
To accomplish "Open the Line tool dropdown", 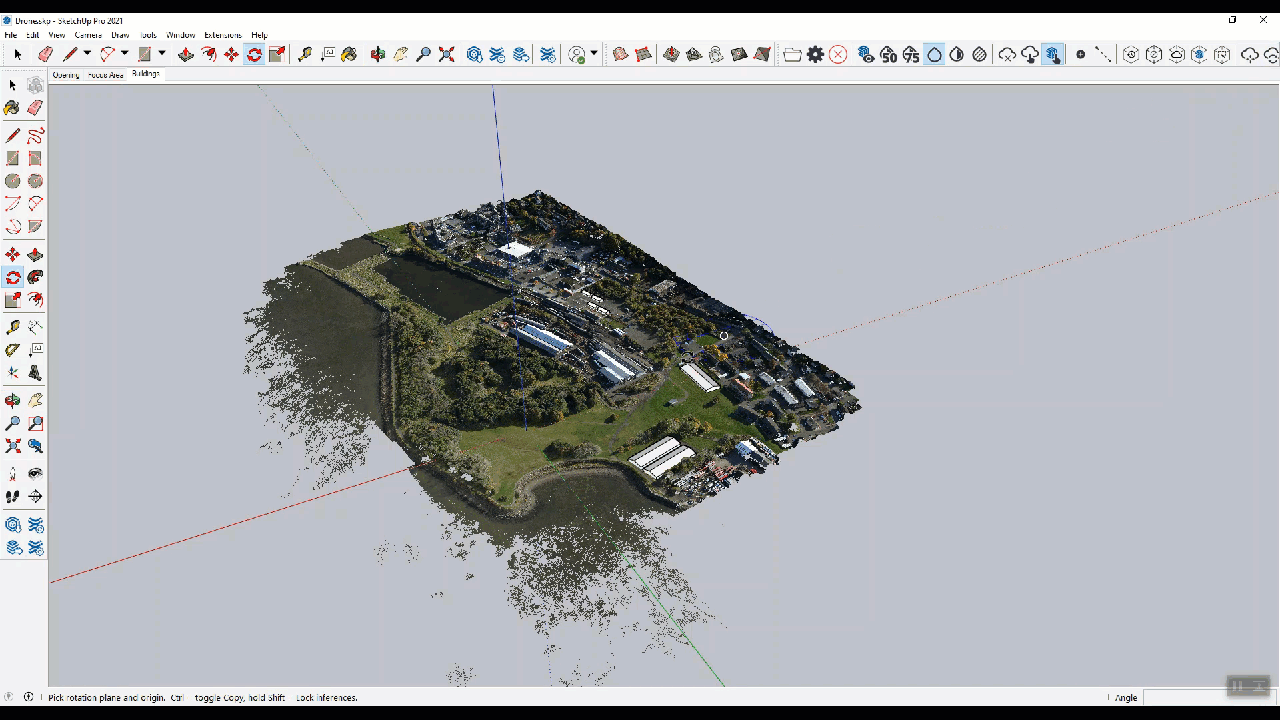I will point(87,55).
